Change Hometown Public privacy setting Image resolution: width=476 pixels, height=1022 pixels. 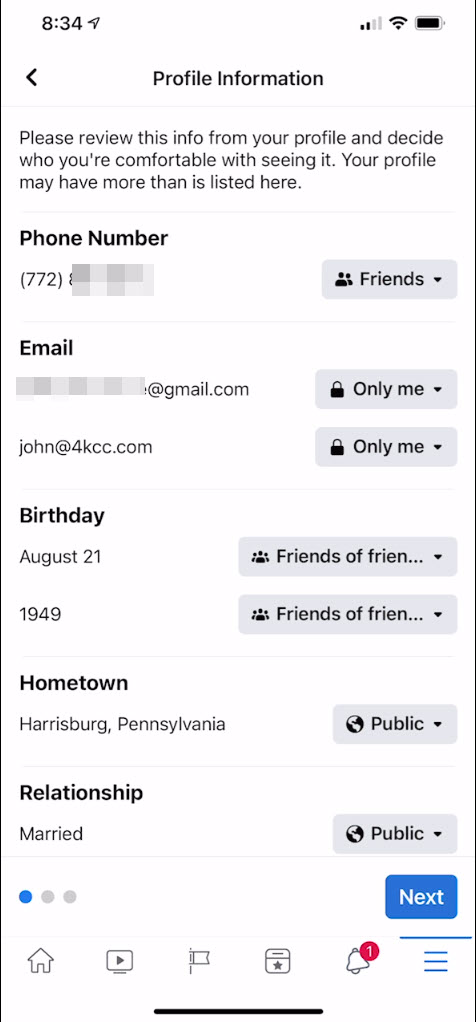[x=395, y=723]
